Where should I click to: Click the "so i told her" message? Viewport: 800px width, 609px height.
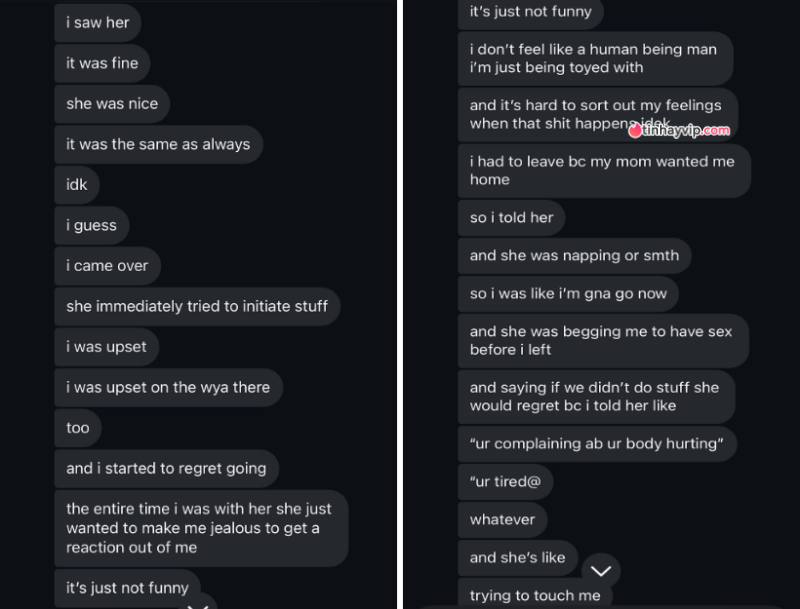click(511, 218)
